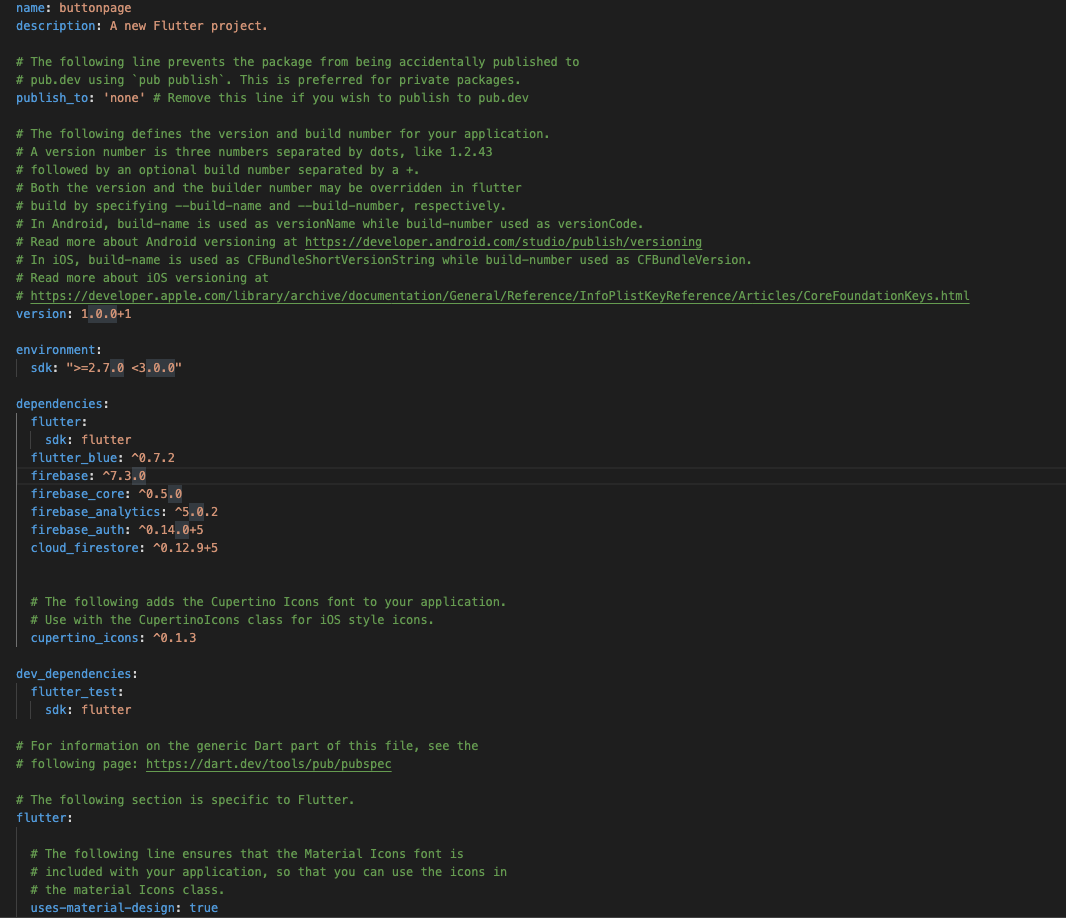This screenshot has height=918, width=1066.
Task: Click the '^5.0.2' firebase_analytics version
Action: pyautogui.click(x=196, y=512)
